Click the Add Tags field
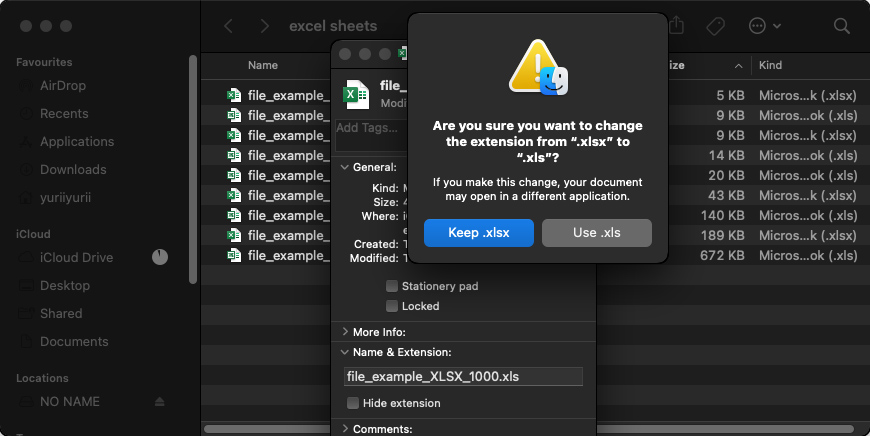 coord(371,136)
